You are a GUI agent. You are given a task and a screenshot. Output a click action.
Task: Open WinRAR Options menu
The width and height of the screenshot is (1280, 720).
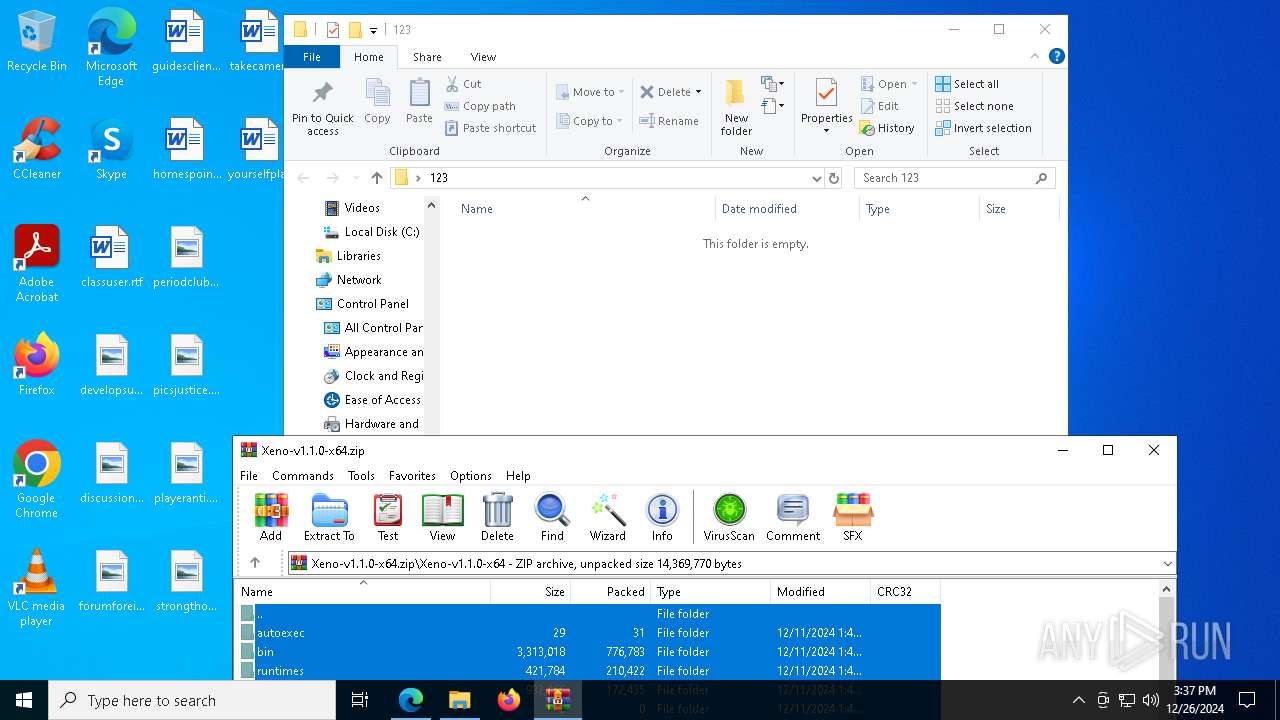(471, 476)
